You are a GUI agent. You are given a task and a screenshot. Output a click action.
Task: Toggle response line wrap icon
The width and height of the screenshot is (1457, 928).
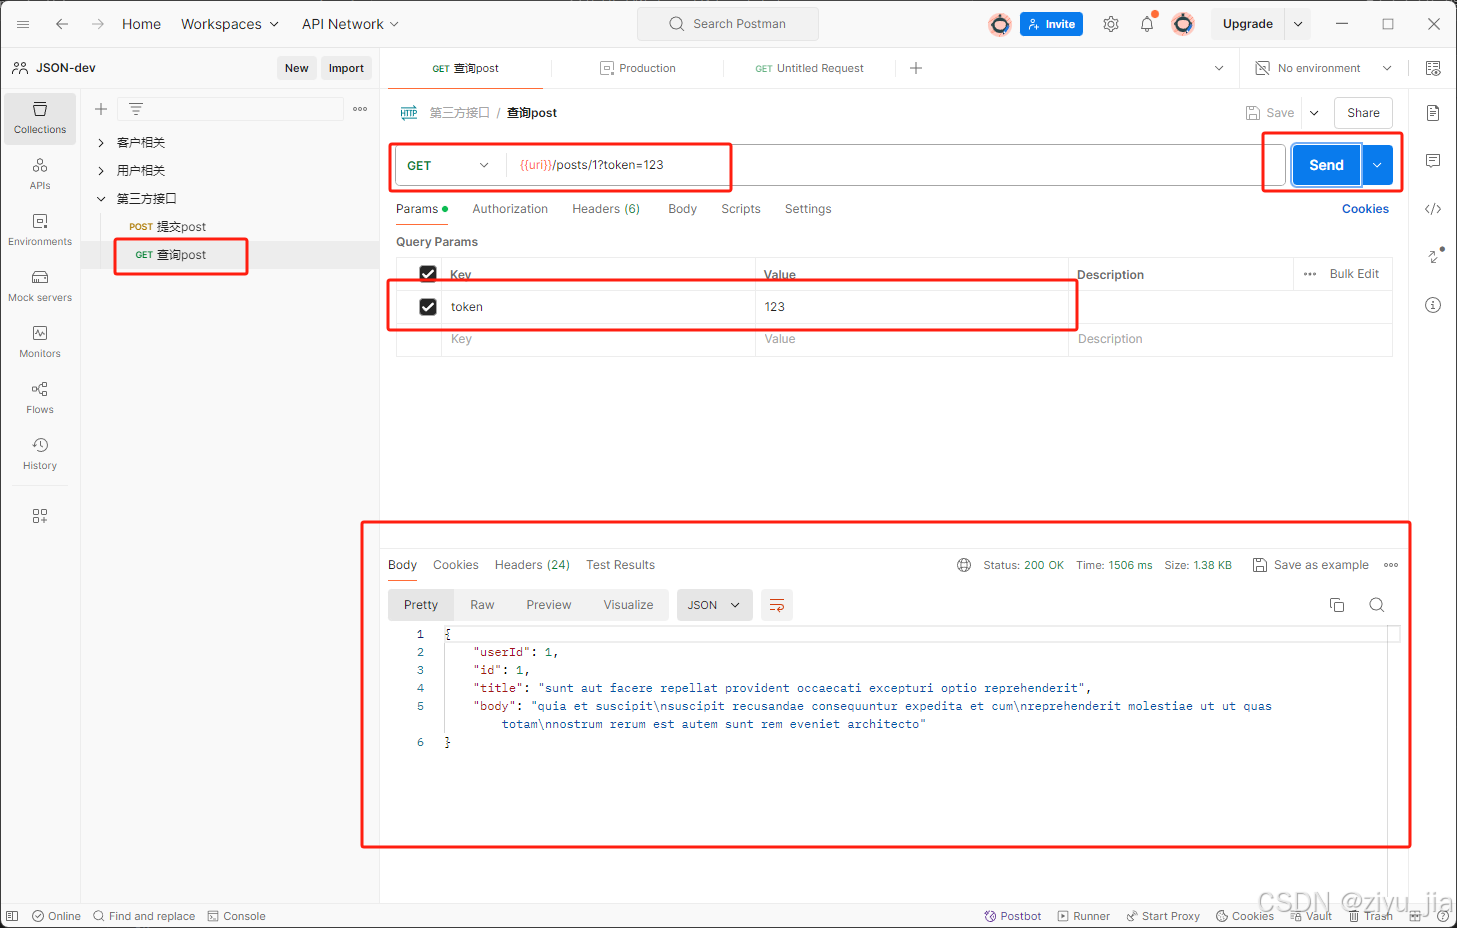(x=777, y=605)
